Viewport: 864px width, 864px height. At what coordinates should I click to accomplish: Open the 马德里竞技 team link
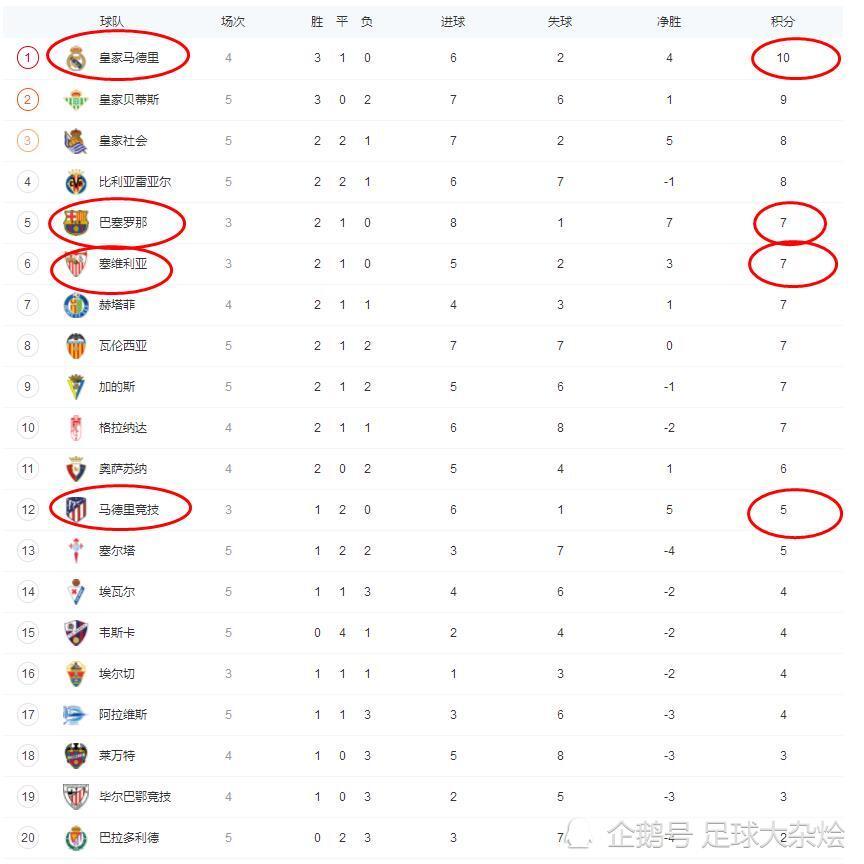coord(129,510)
